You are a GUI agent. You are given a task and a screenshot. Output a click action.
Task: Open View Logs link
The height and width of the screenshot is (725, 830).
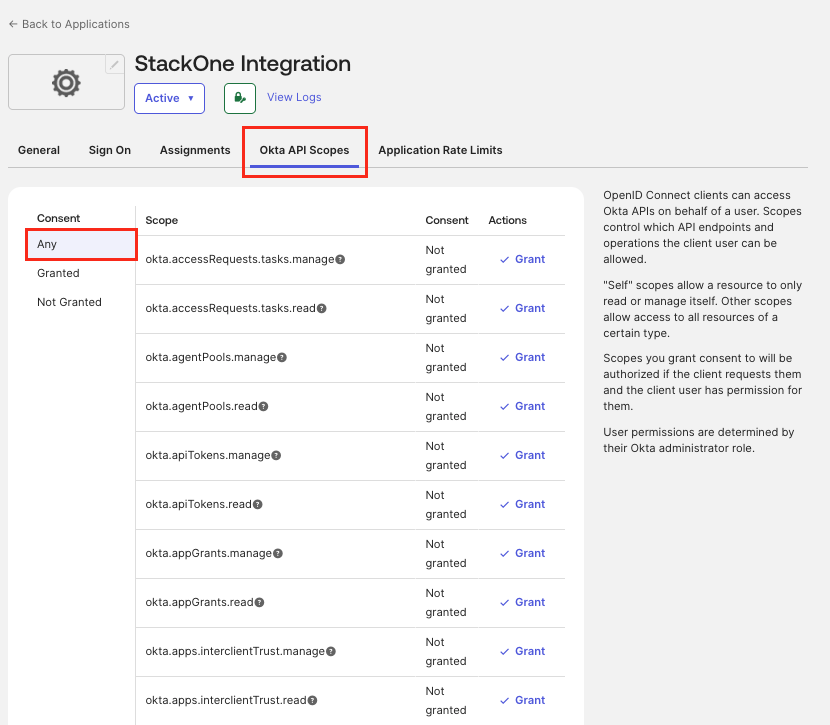[294, 97]
